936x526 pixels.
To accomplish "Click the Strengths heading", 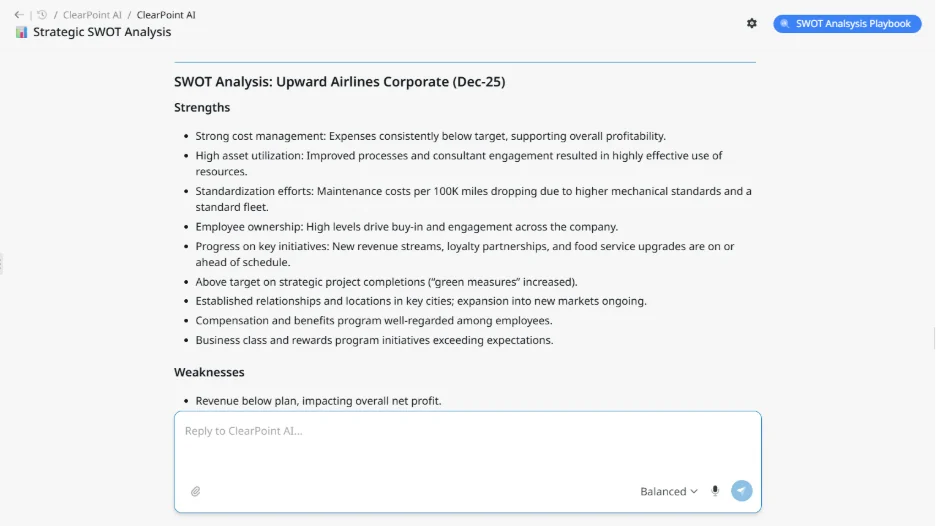I will (x=202, y=107).
